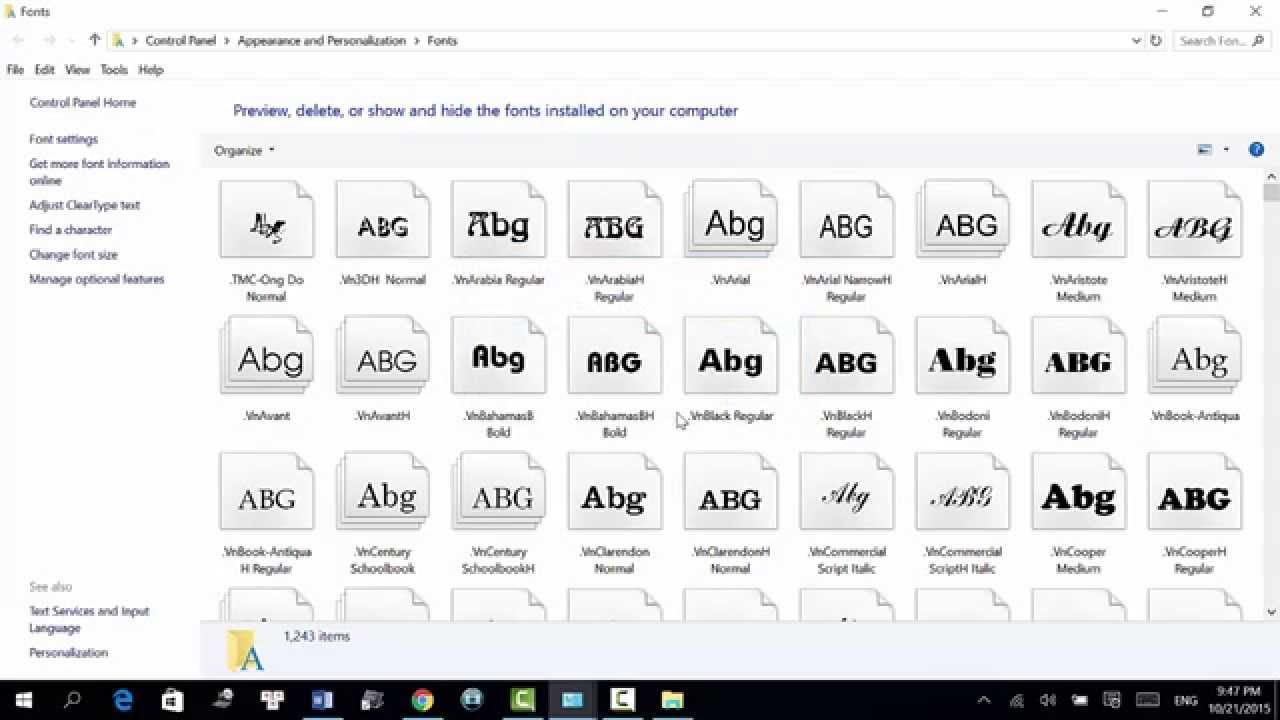The height and width of the screenshot is (720, 1280).
Task: Expand the recent locations arrow
Action: pyautogui.click(x=70, y=41)
